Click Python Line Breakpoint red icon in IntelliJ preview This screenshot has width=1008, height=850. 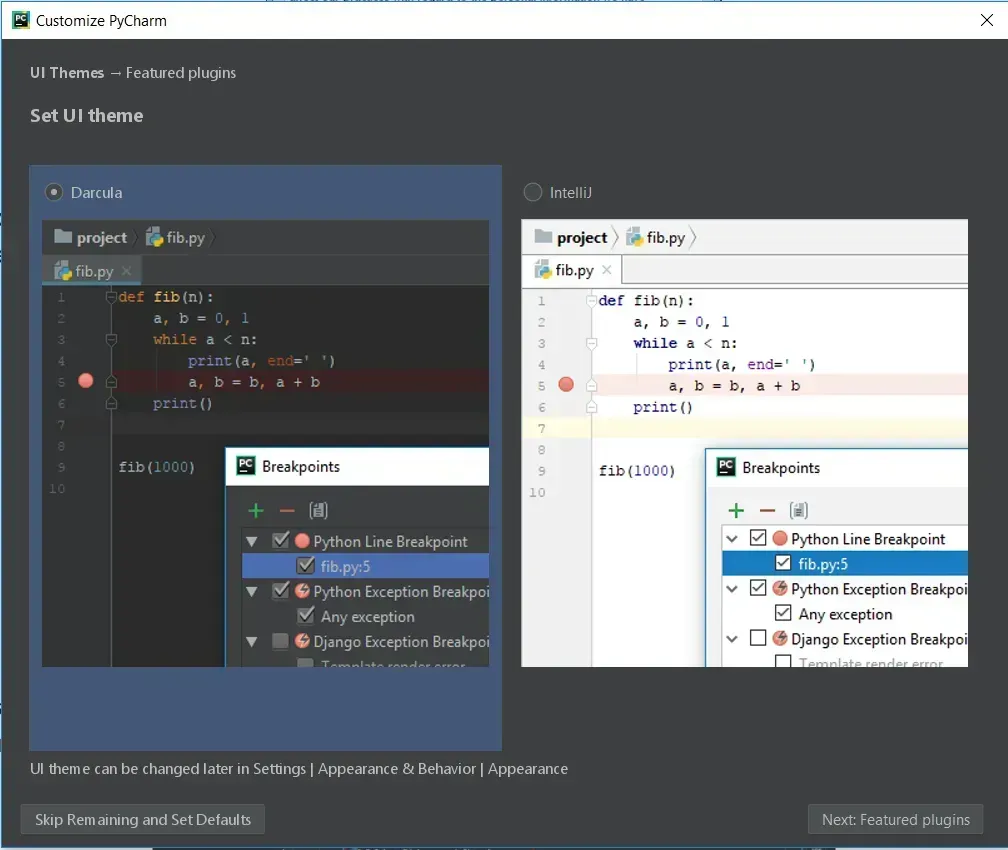pos(780,538)
